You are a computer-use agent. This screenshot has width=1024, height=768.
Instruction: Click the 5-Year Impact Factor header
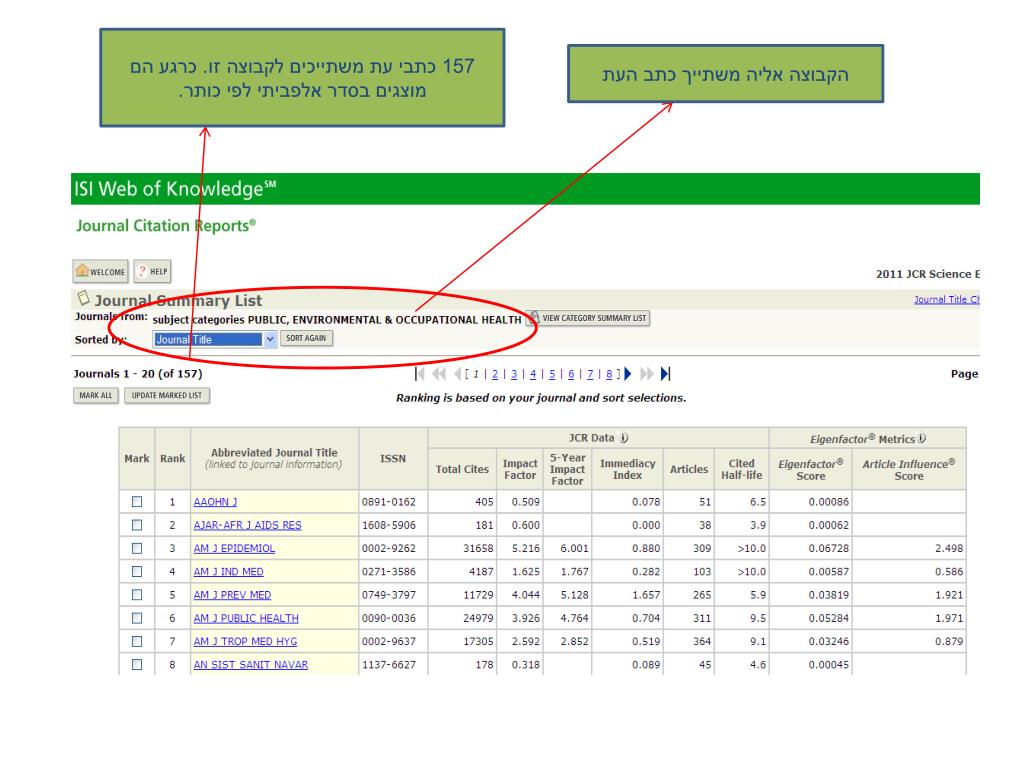click(567, 469)
